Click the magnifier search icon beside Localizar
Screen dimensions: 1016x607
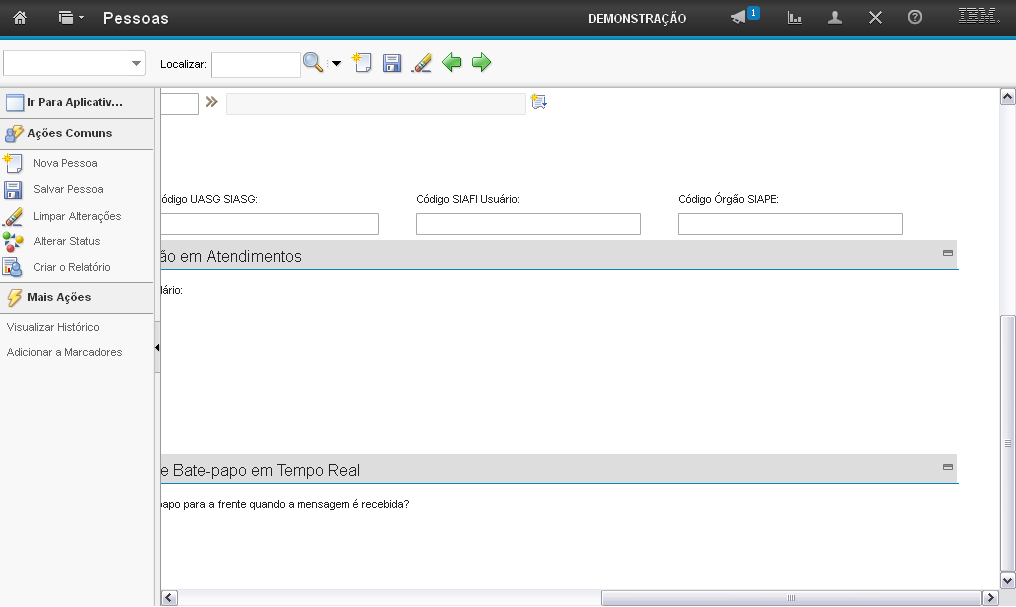[x=313, y=63]
